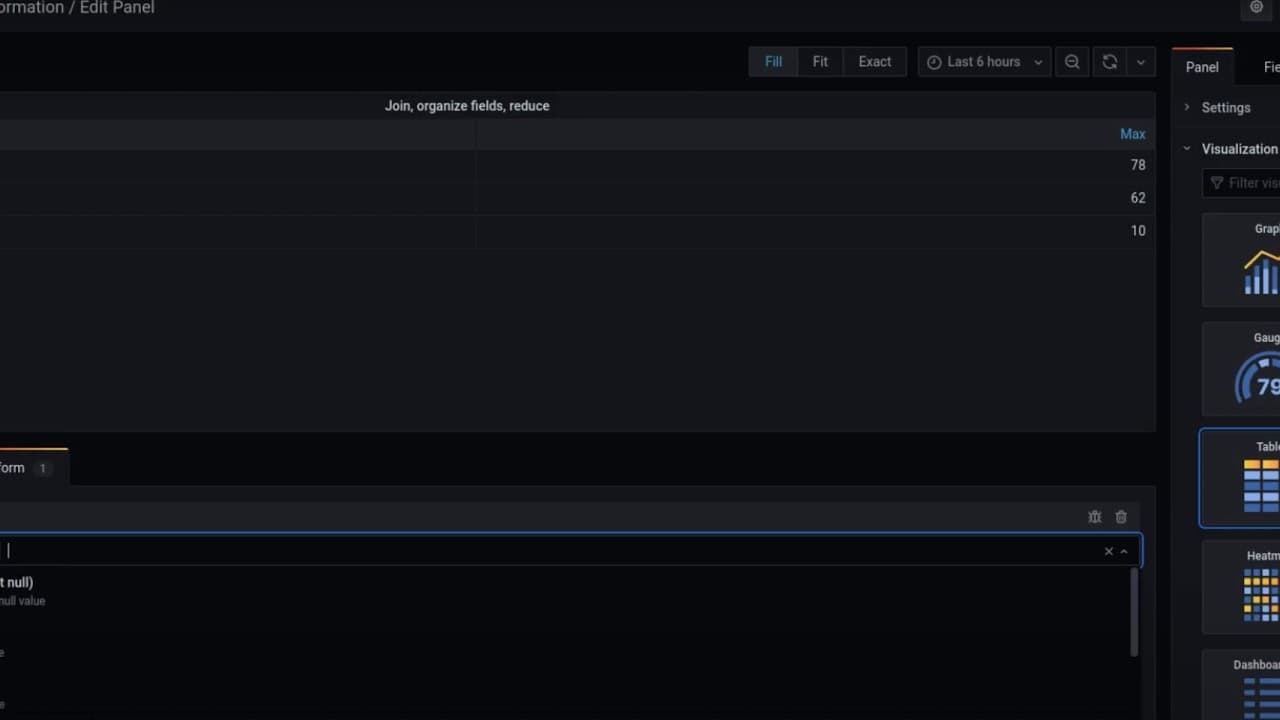Choose the Dashboard list visualization
This screenshot has width=1280, height=720.
click(1241, 685)
